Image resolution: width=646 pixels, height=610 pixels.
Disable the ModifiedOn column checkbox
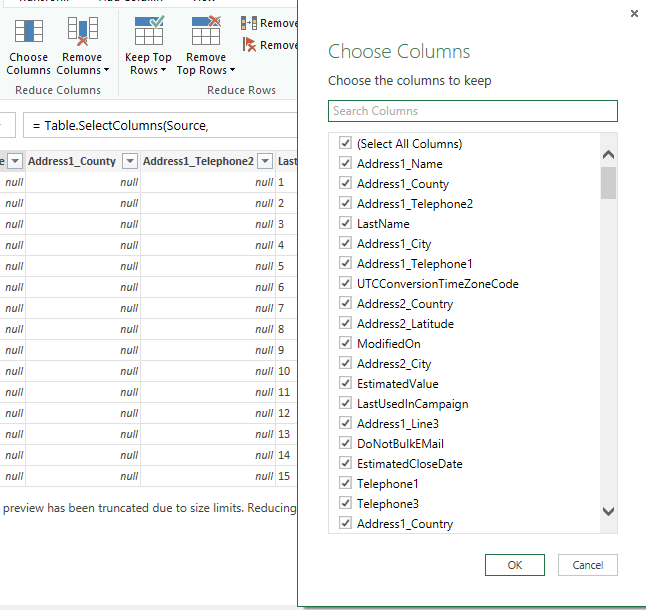pos(345,344)
